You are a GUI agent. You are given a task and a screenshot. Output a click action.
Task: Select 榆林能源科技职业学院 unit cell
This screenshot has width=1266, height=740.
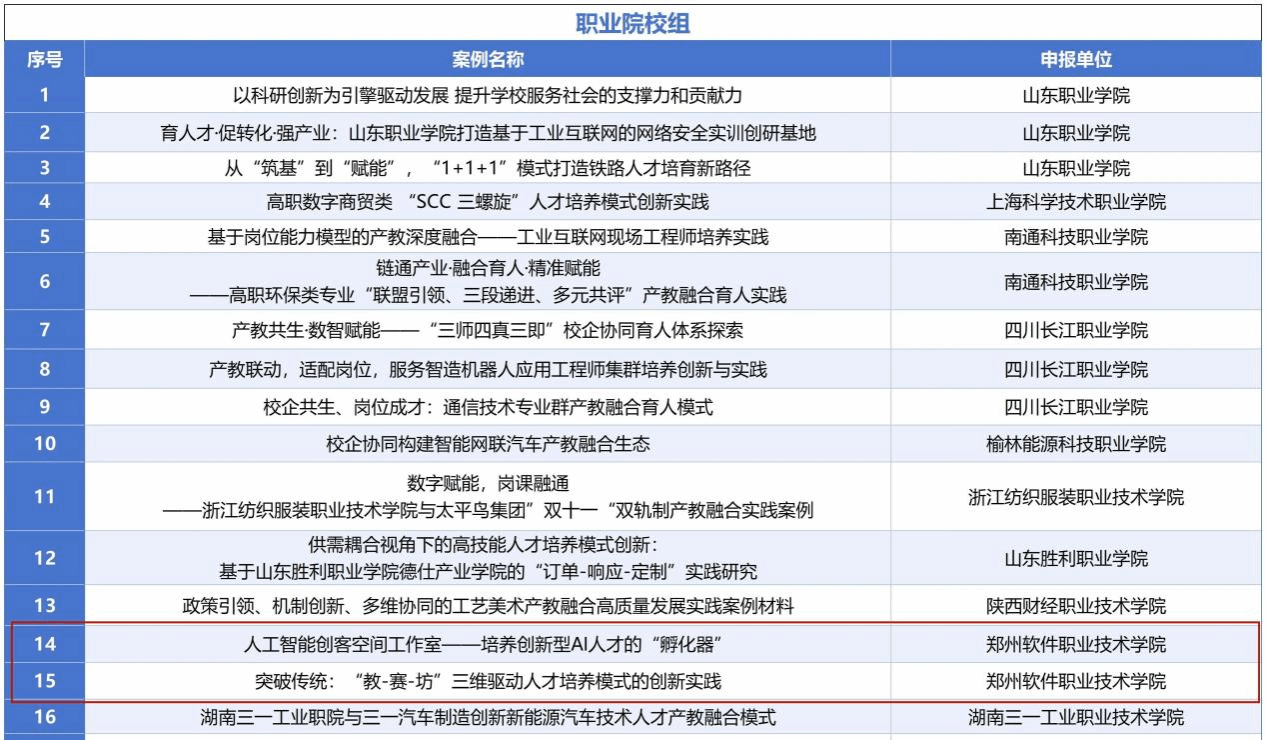click(x=1075, y=444)
